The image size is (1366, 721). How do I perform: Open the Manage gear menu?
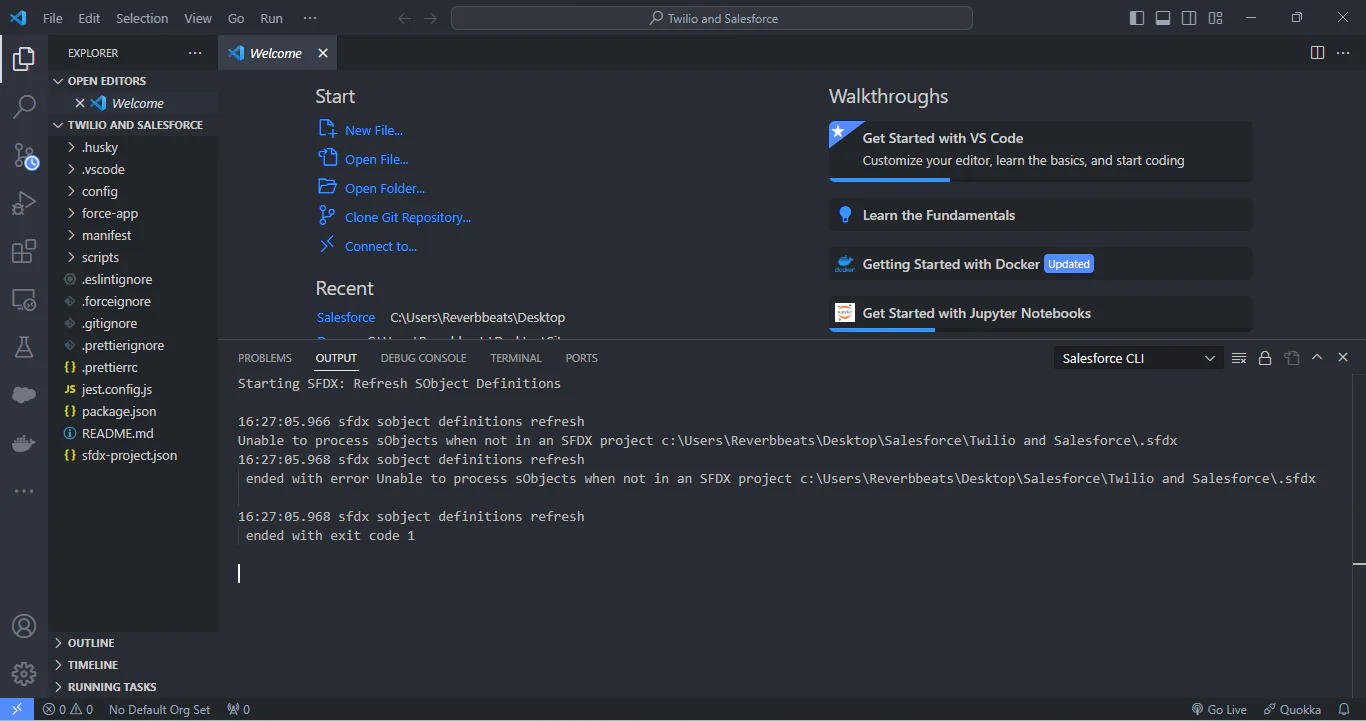tap(24, 674)
